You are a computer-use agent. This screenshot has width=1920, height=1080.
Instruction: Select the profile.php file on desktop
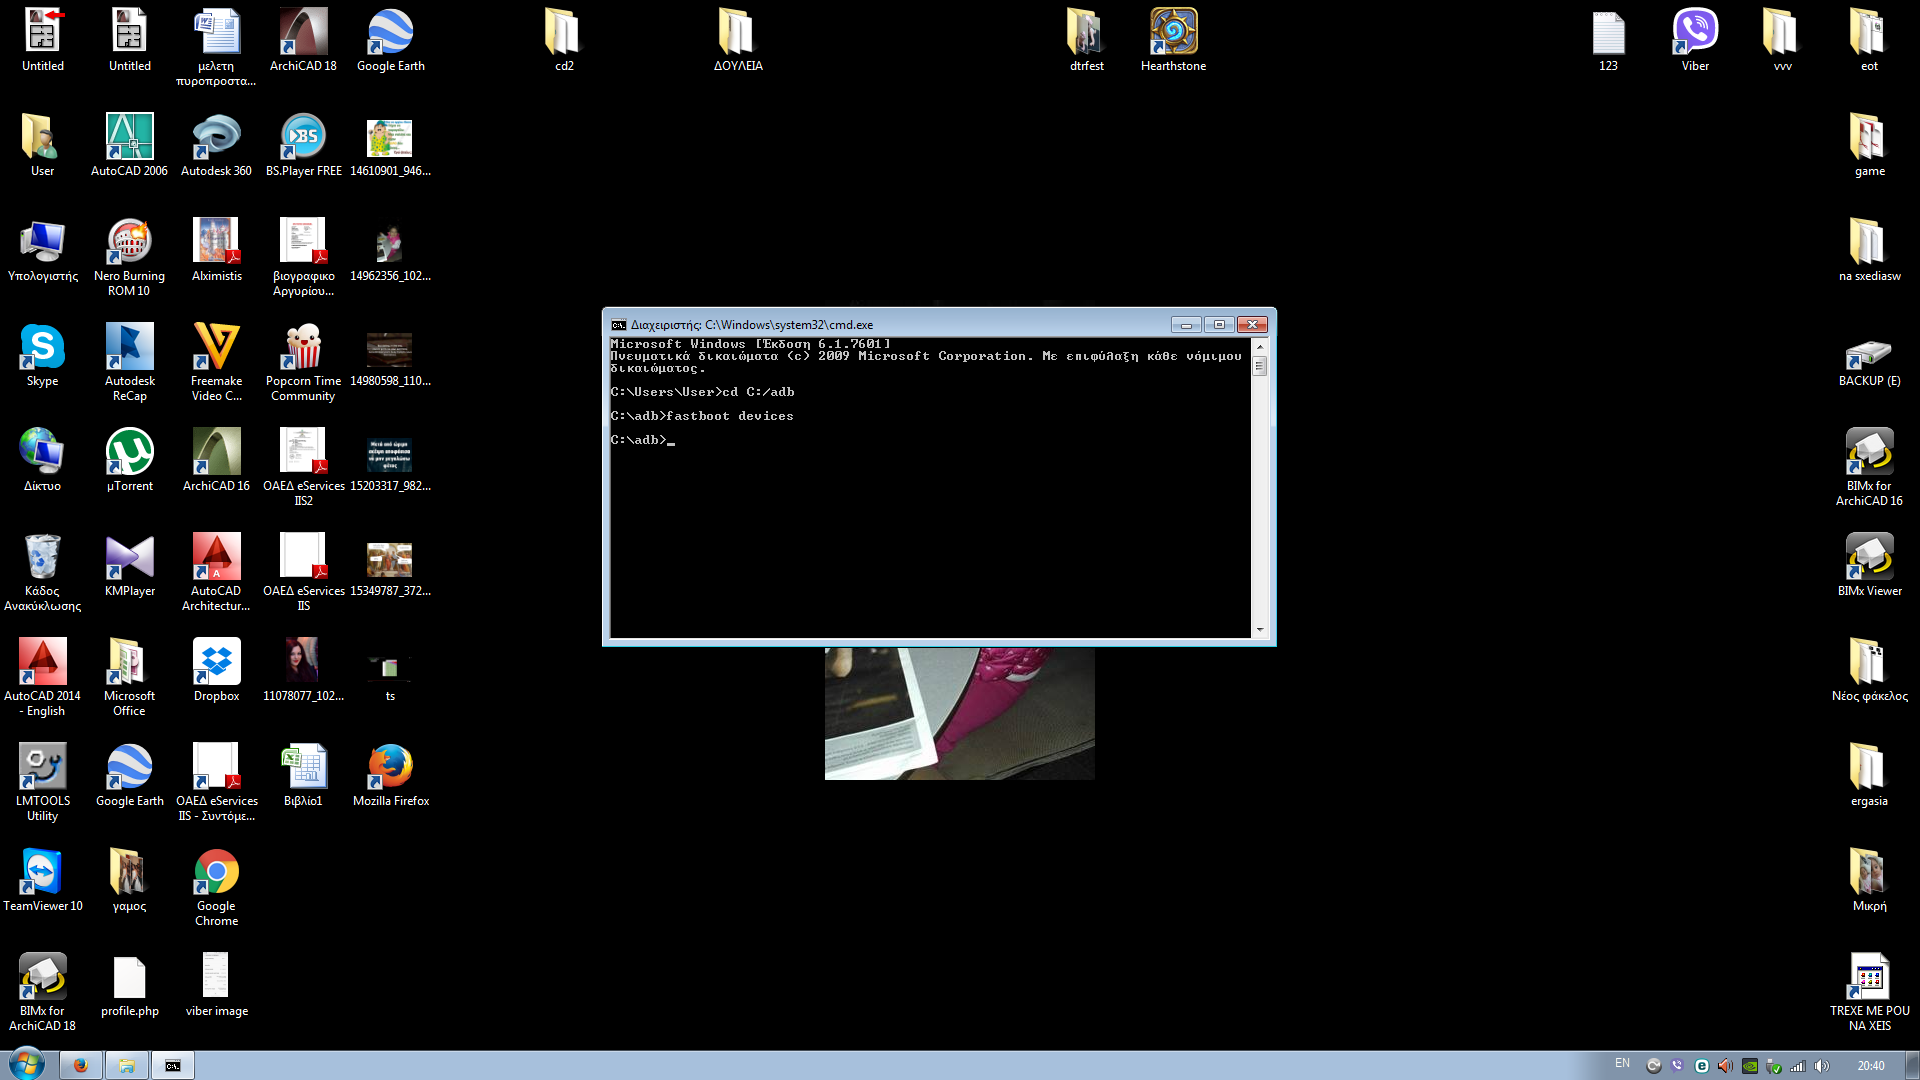click(130, 978)
